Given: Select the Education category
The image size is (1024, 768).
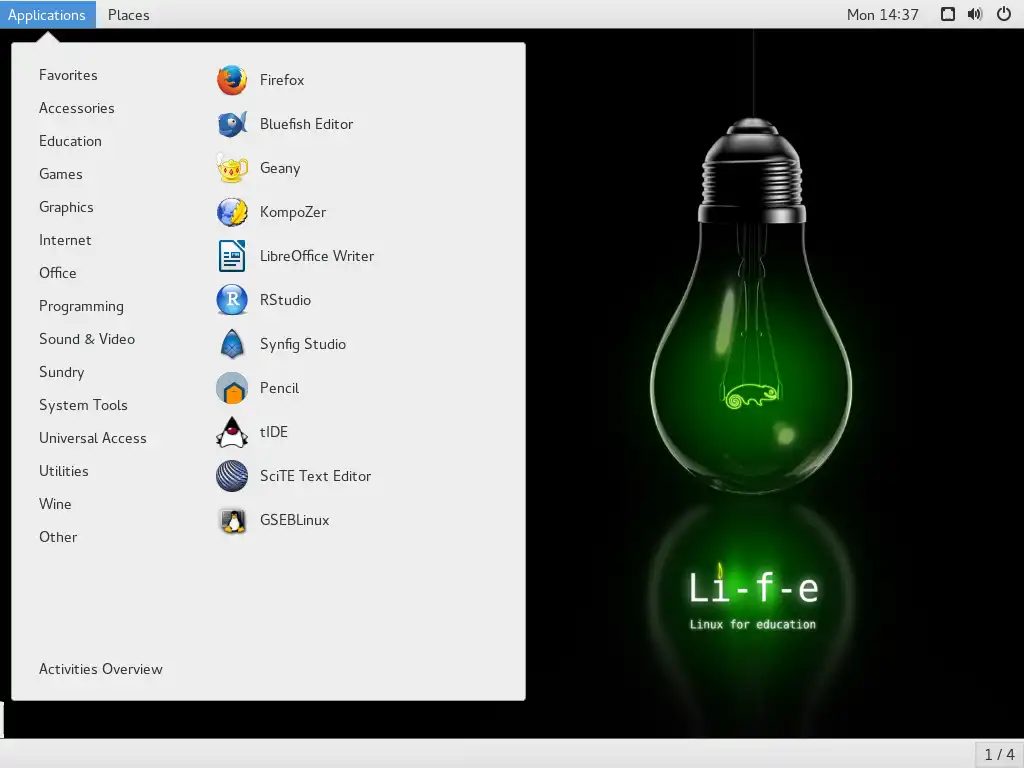Looking at the screenshot, I should point(70,141).
